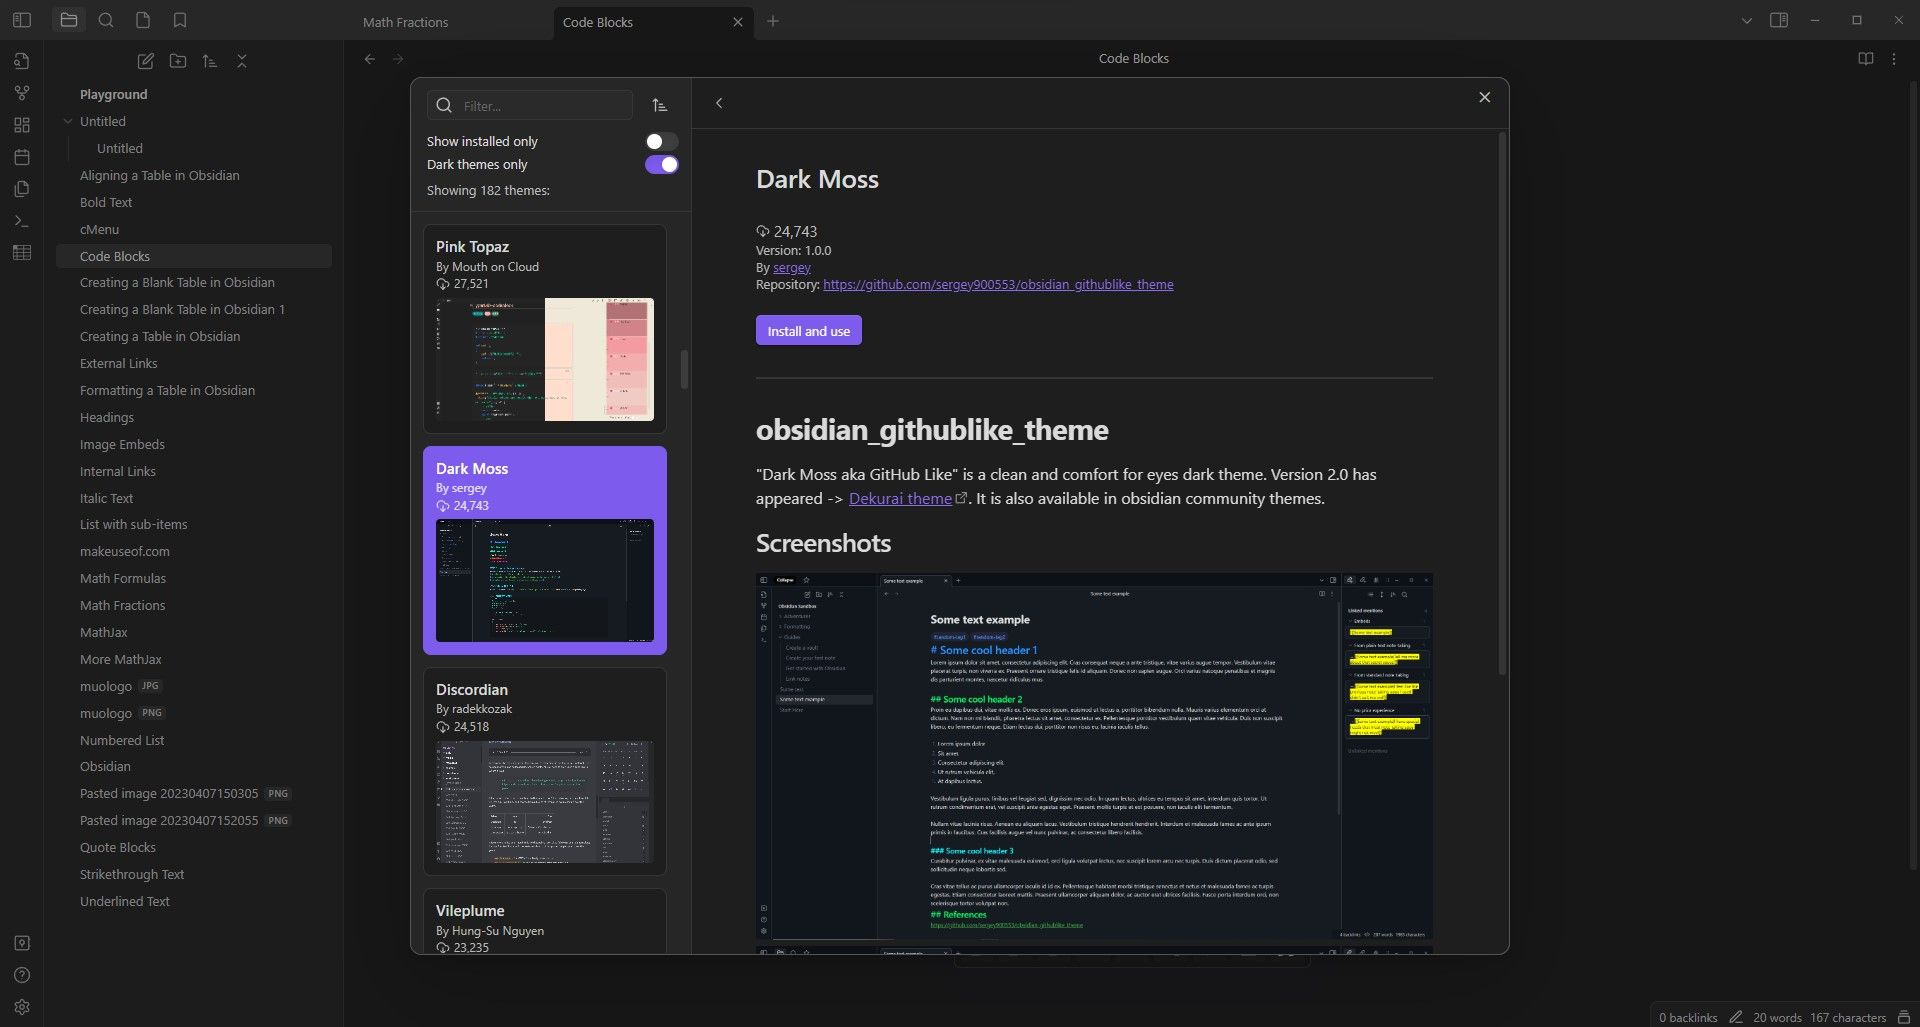Image resolution: width=1920 pixels, height=1027 pixels.
Task: Enable Show installed only
Action: tap(661, 141)
